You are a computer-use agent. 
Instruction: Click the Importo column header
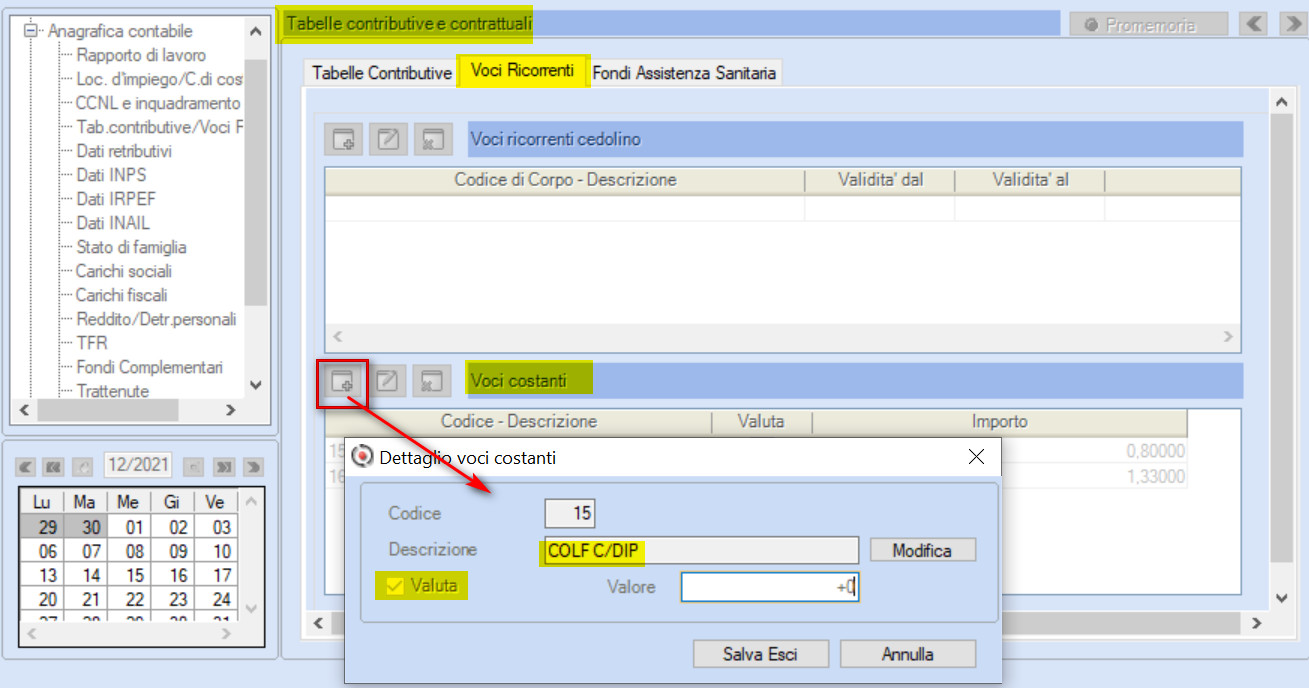[x=999, y=422]
